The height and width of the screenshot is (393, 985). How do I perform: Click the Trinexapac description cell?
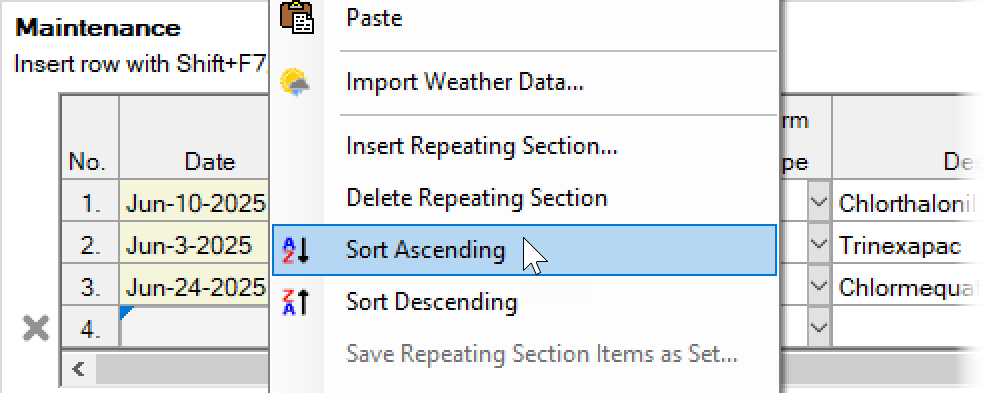908,244
